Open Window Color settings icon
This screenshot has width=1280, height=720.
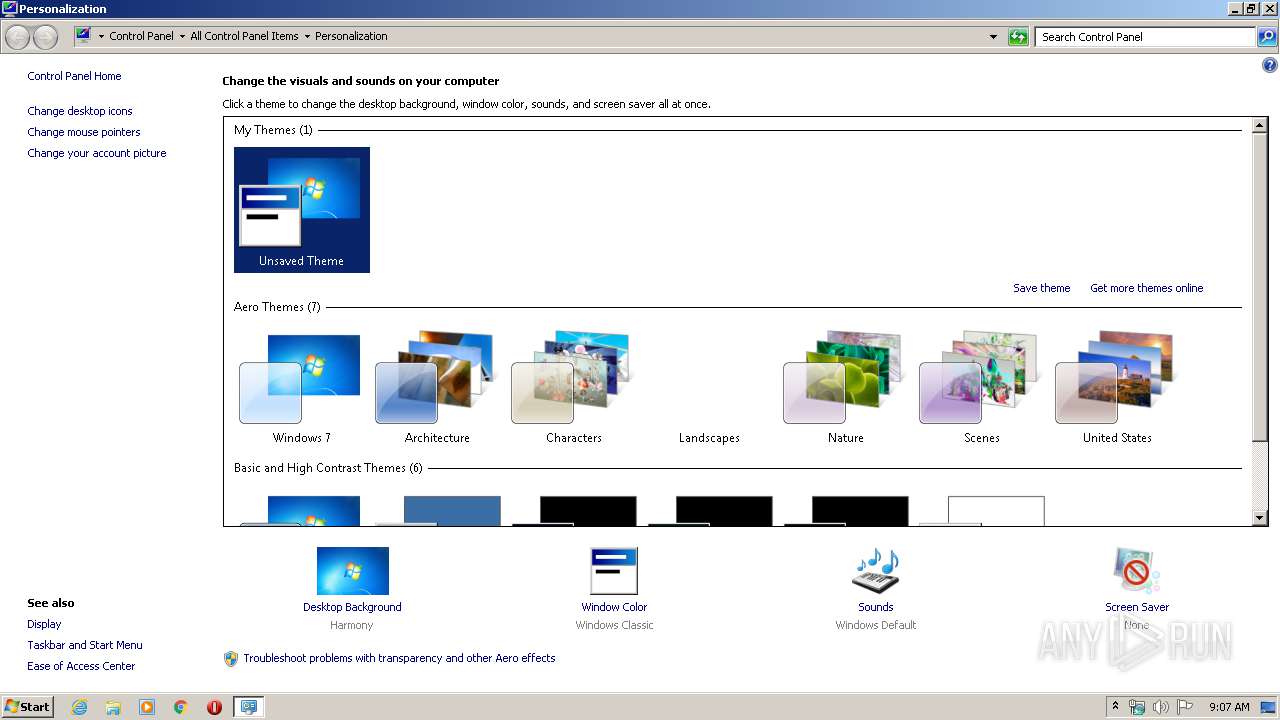click(614, 571)
